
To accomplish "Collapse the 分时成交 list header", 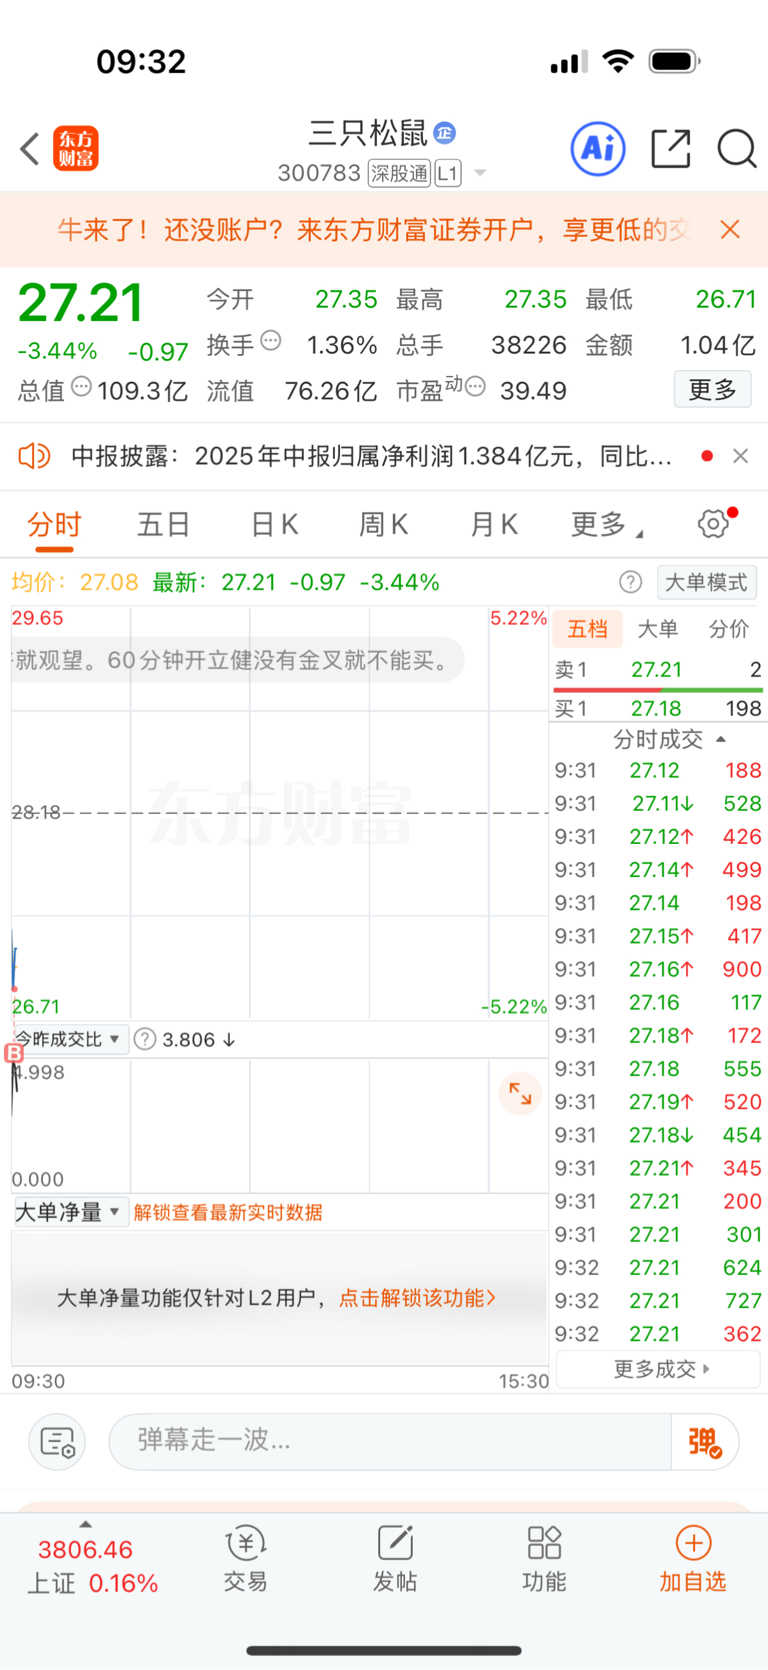I will [669, 739].
